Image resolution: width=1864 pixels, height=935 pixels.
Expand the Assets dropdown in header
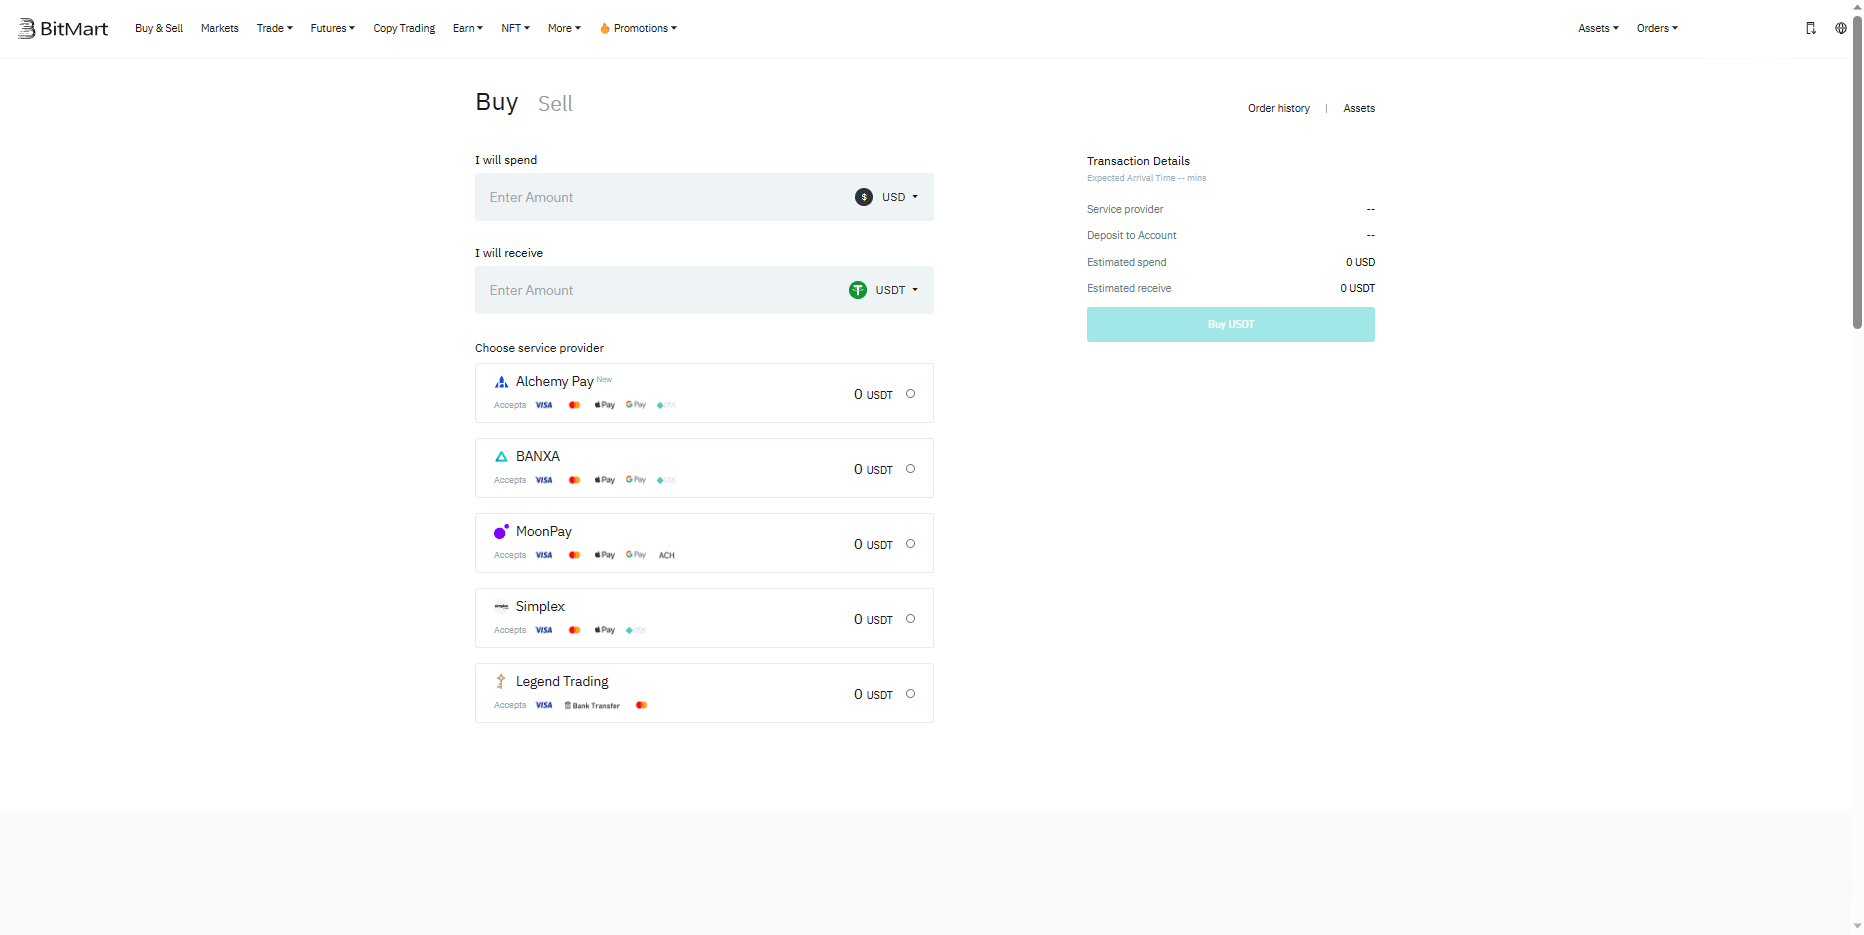click(1598, 28)
